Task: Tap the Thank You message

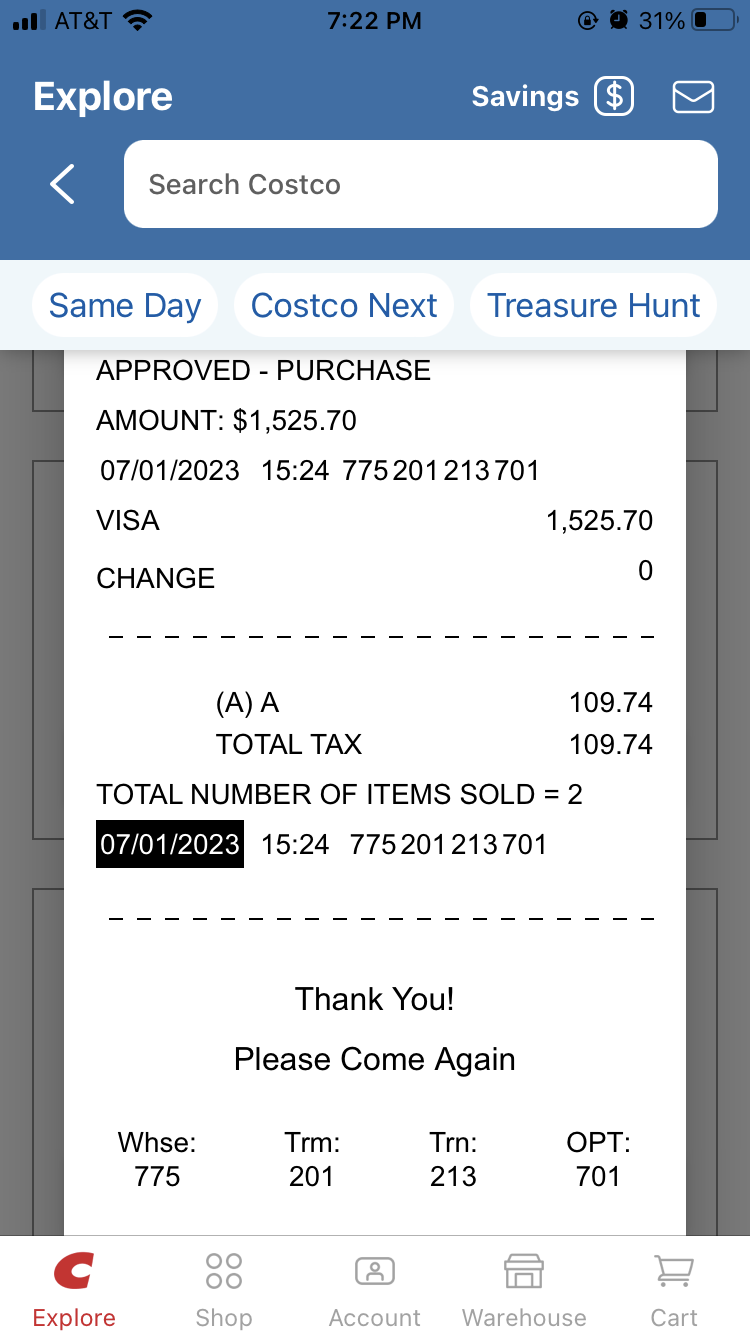Action: pyautogui.click(x=375, y=999)
